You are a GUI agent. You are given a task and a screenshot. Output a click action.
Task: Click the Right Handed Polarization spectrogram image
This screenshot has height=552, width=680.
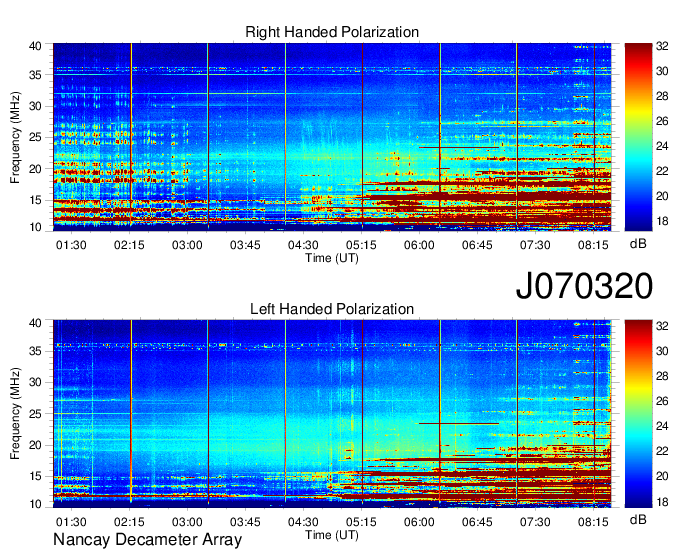(x=332, y=137)
